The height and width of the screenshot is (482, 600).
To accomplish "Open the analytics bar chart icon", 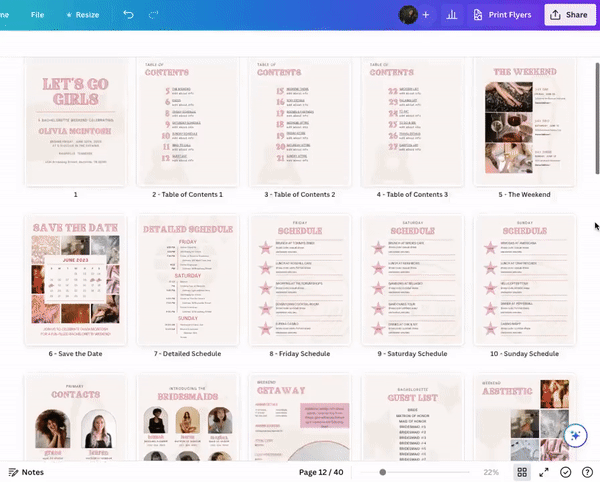I will click(451, 15).
